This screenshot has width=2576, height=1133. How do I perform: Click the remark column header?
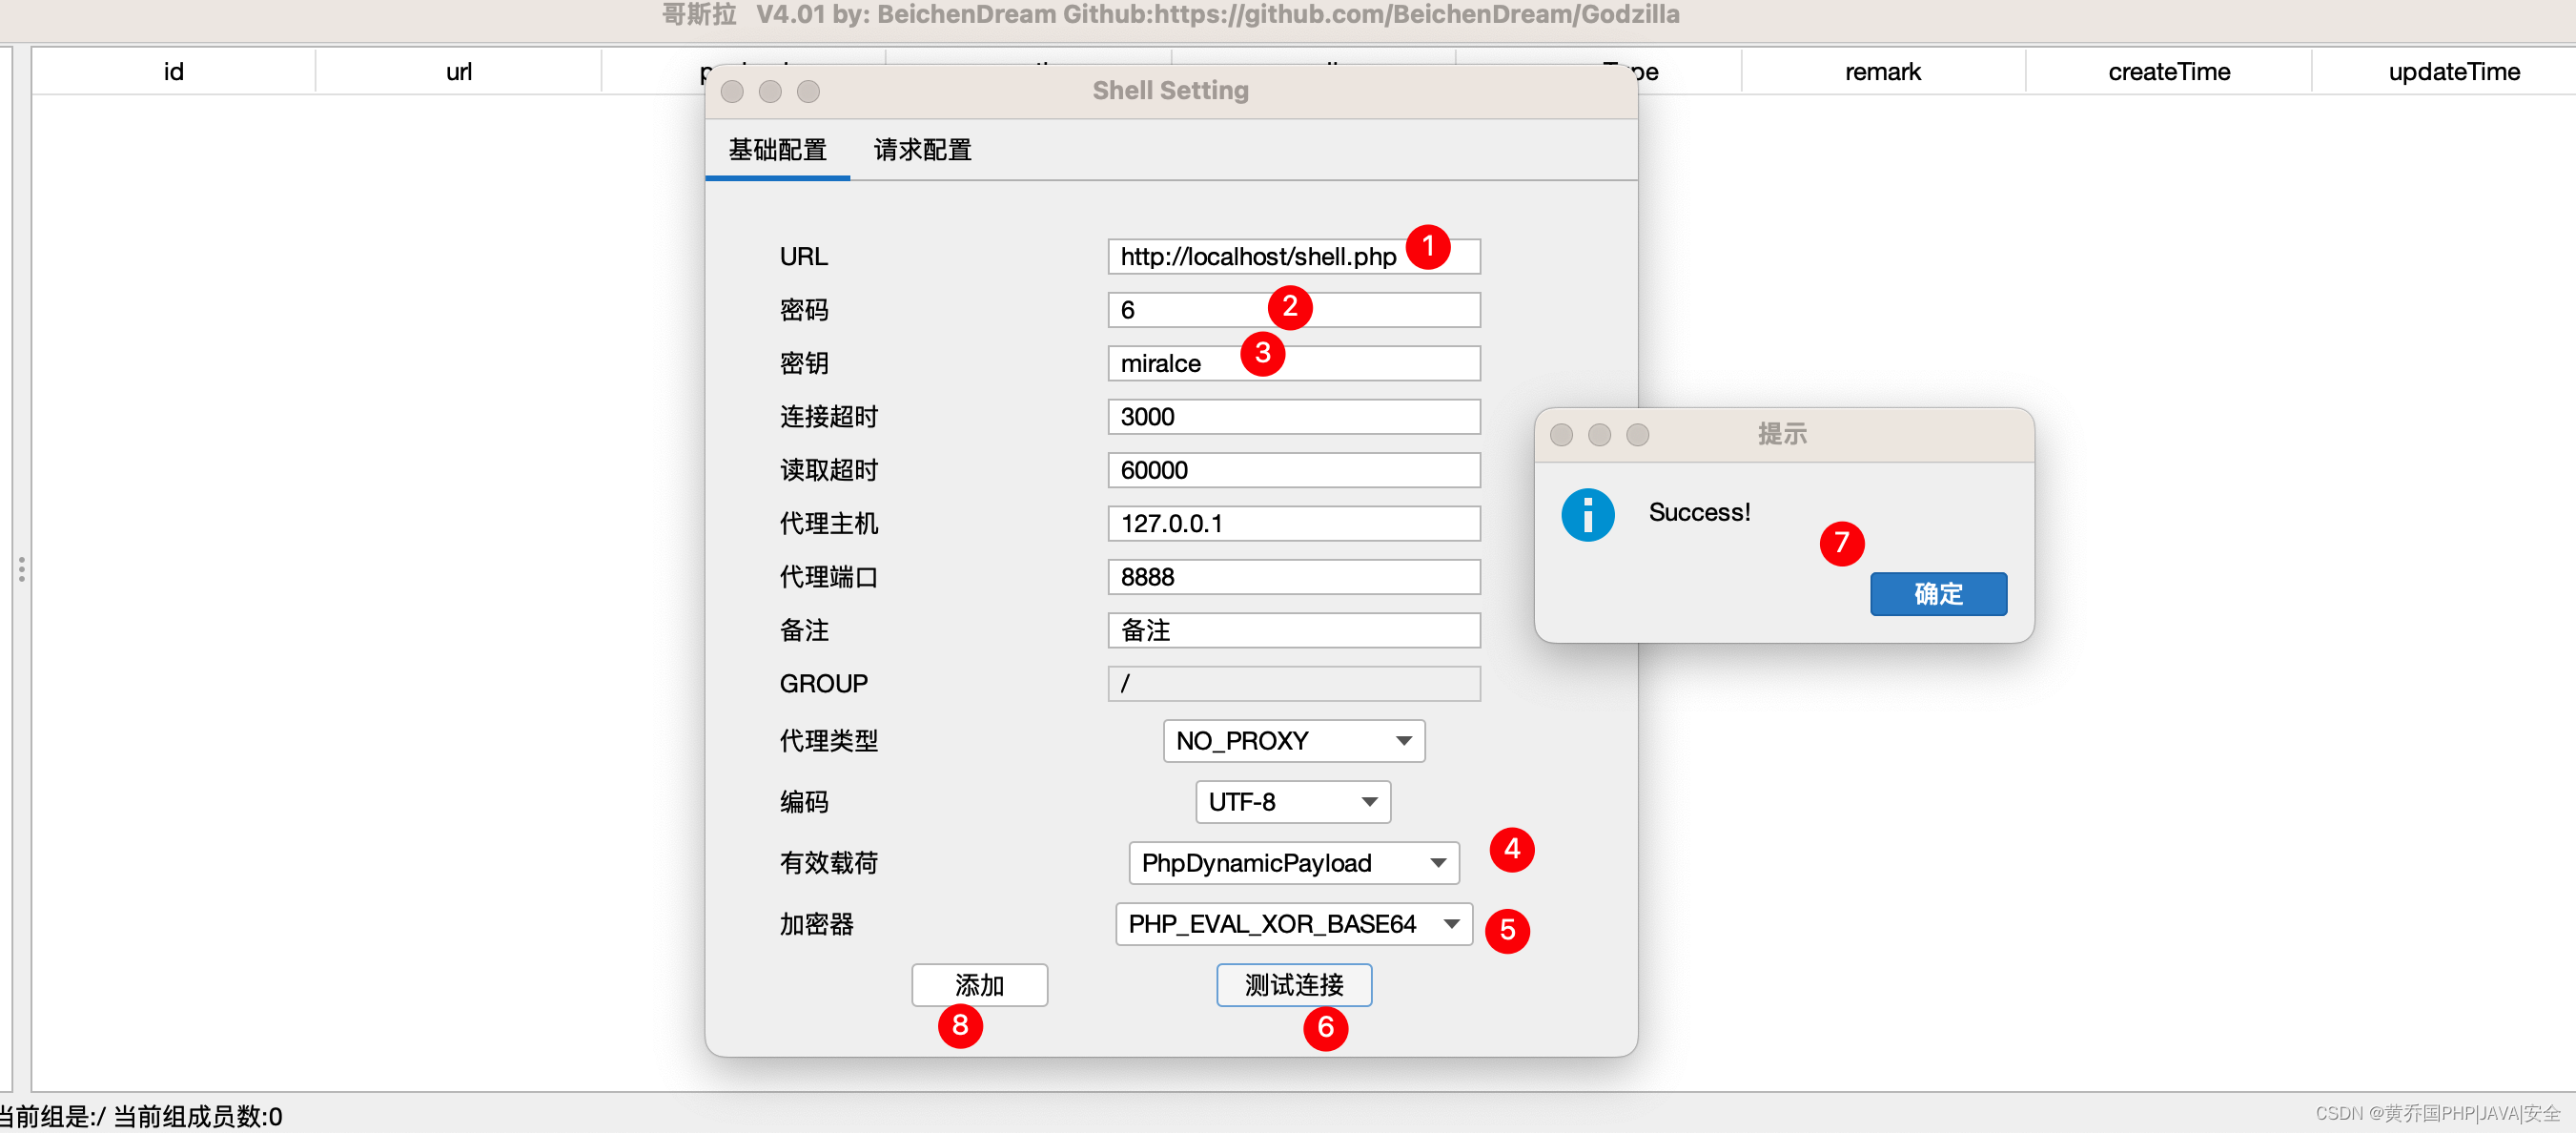tap(1883, 72)
